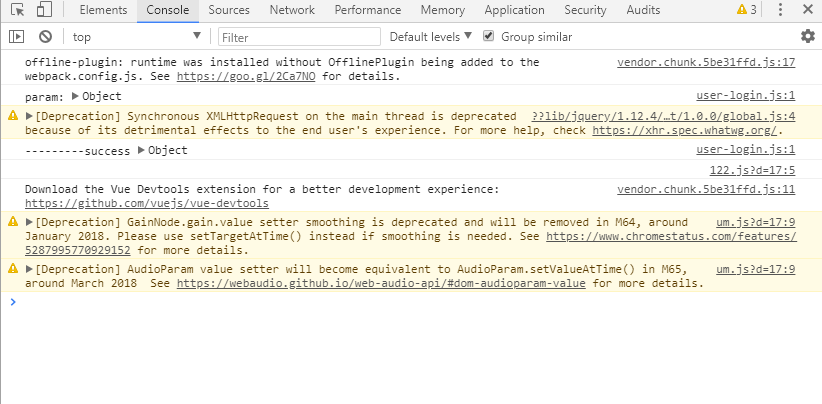Select the Console tab
This screenshot has width=822, height=404.
point(168,10)
